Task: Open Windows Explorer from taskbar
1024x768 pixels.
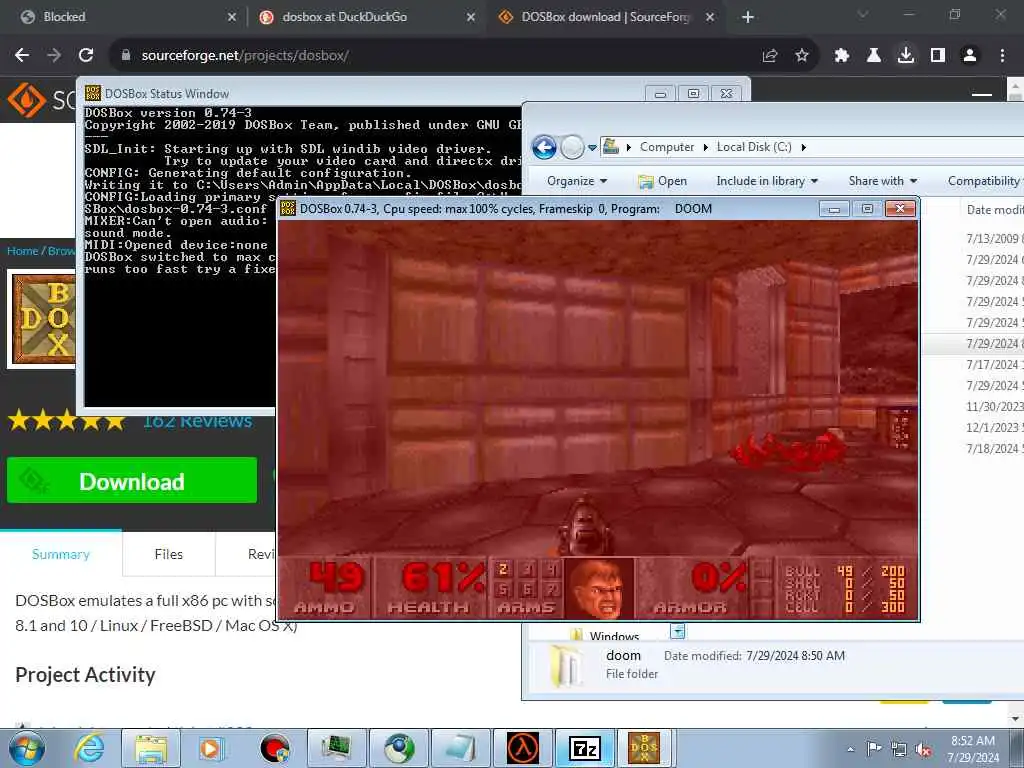Action: click(x=151, y=748)
